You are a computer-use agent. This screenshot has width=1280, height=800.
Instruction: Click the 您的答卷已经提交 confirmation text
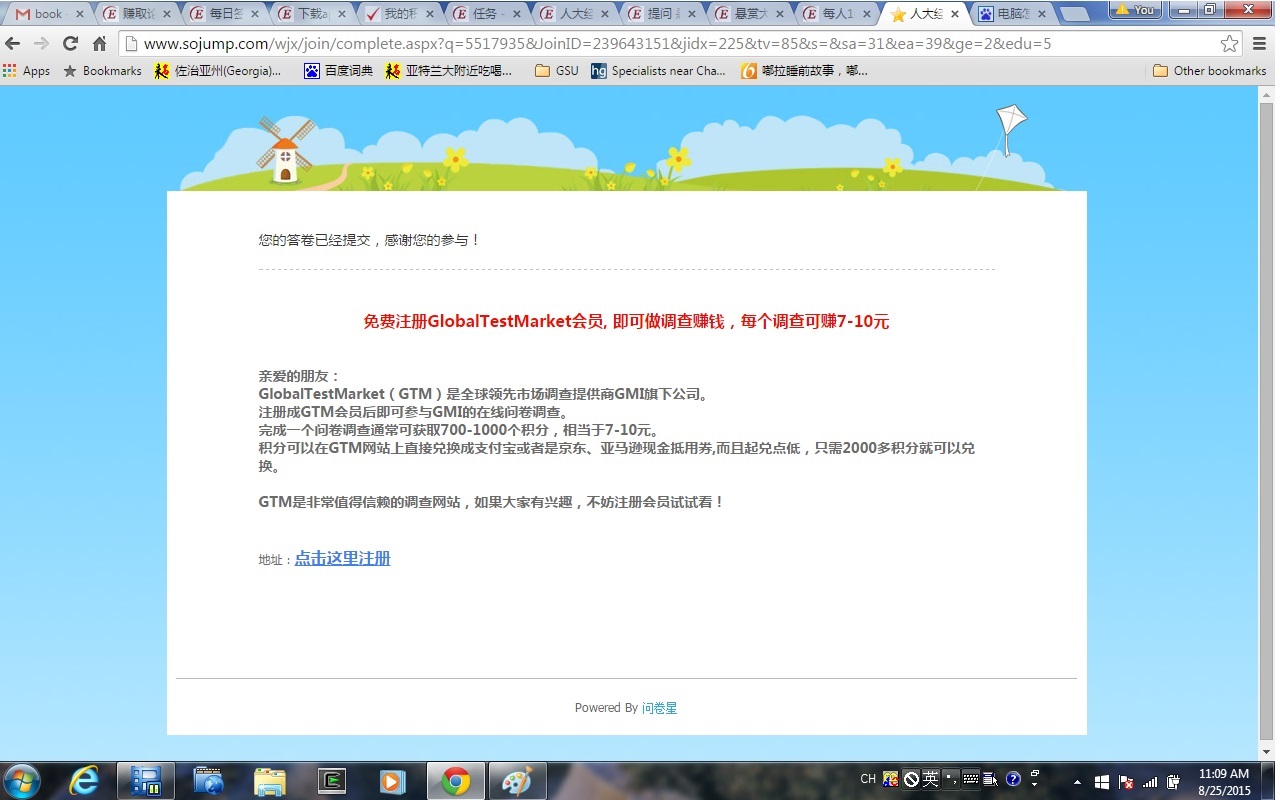369,240
